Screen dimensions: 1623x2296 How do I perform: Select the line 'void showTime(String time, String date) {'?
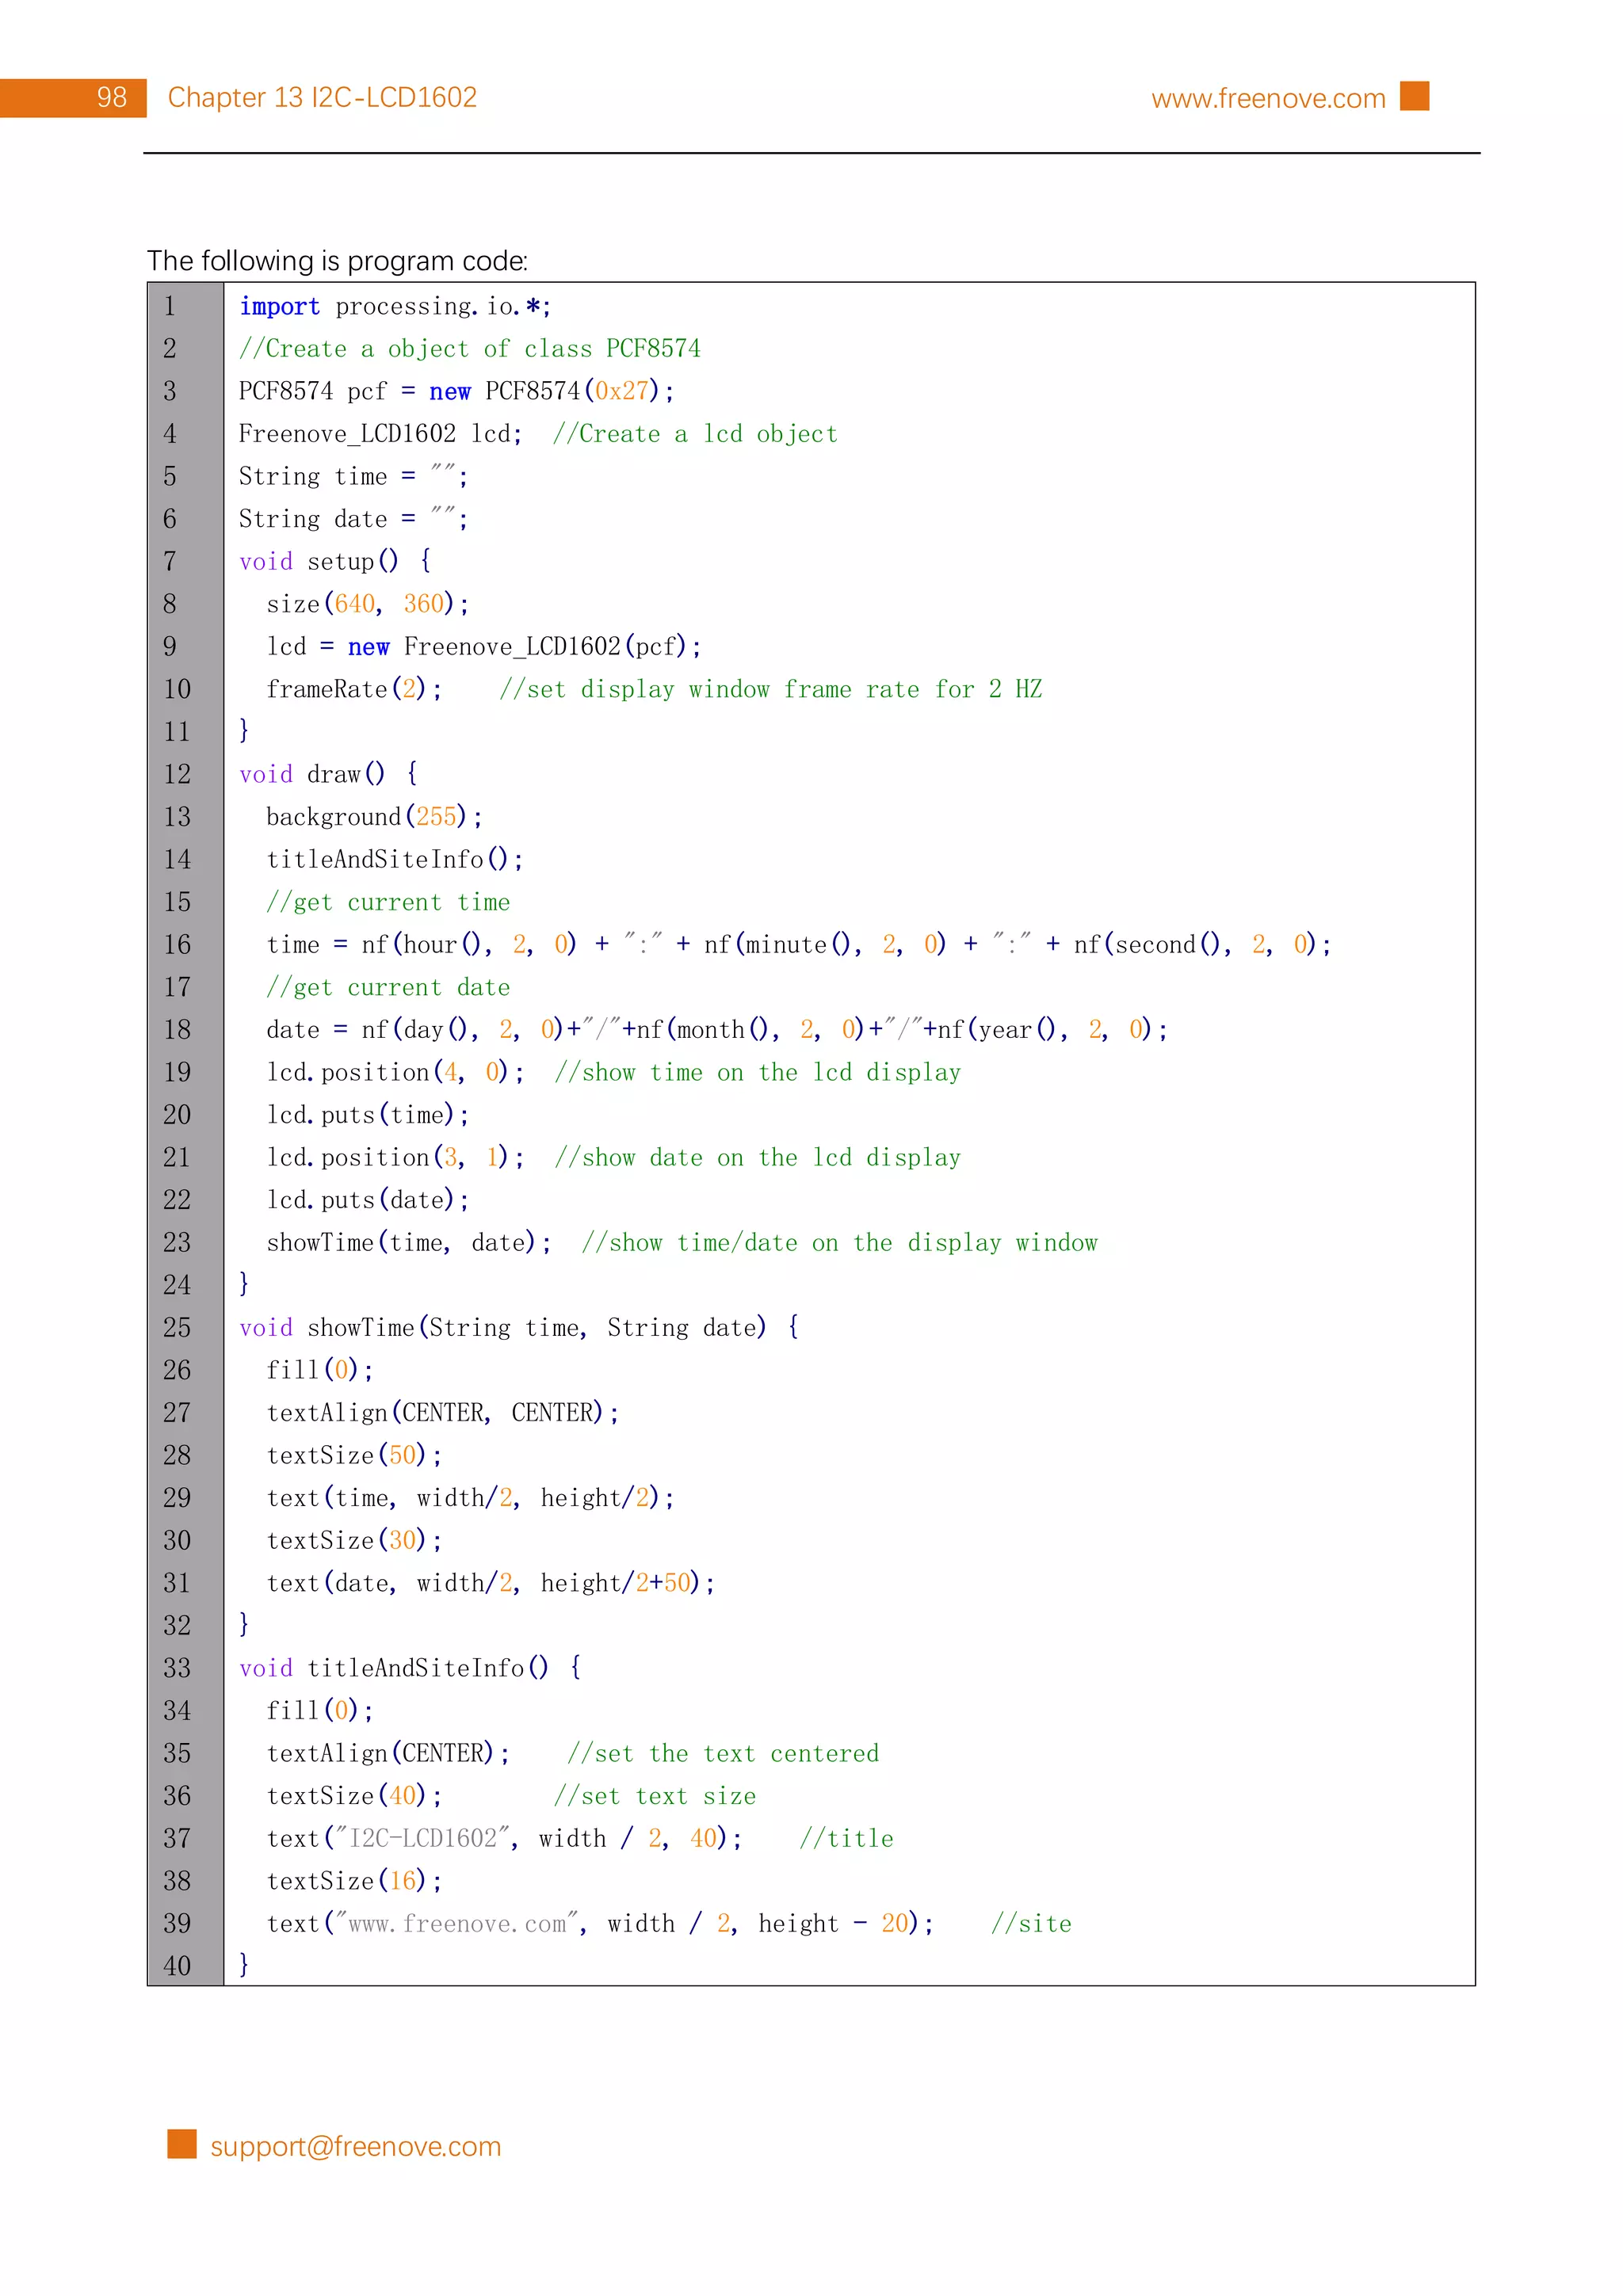(x=519, y=1327)
